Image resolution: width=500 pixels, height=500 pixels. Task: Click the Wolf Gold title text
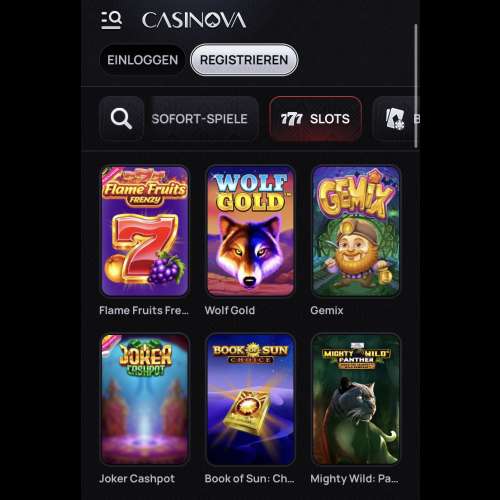click(x=230, y=310)
